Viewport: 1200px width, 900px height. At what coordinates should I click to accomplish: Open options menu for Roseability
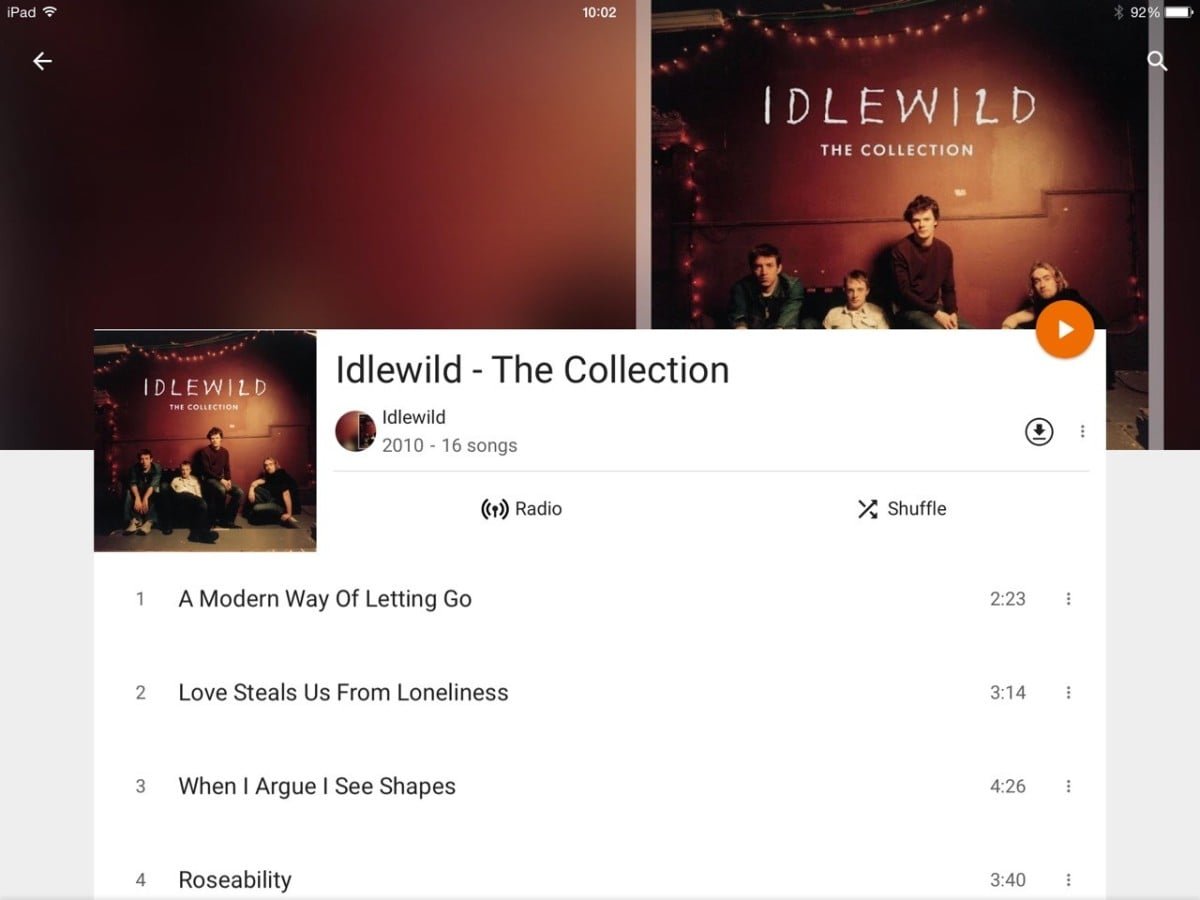click(1068, 880)
